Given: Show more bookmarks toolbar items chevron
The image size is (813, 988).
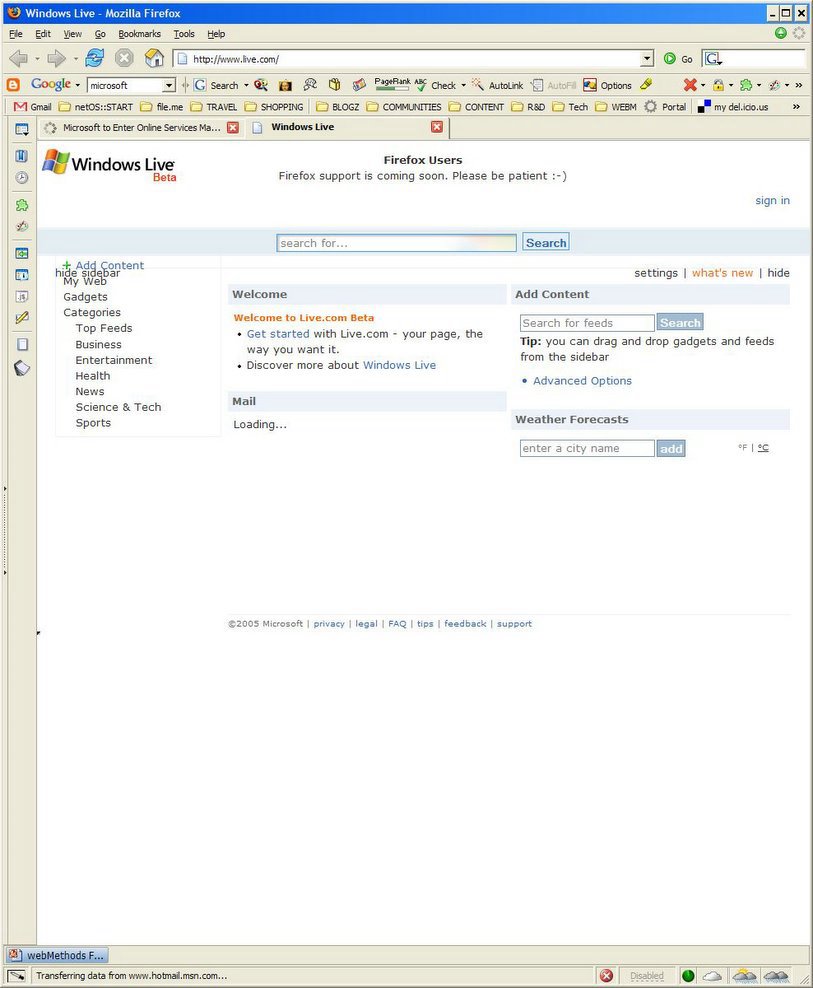Looking at the screenshot, I should (796, 106).
